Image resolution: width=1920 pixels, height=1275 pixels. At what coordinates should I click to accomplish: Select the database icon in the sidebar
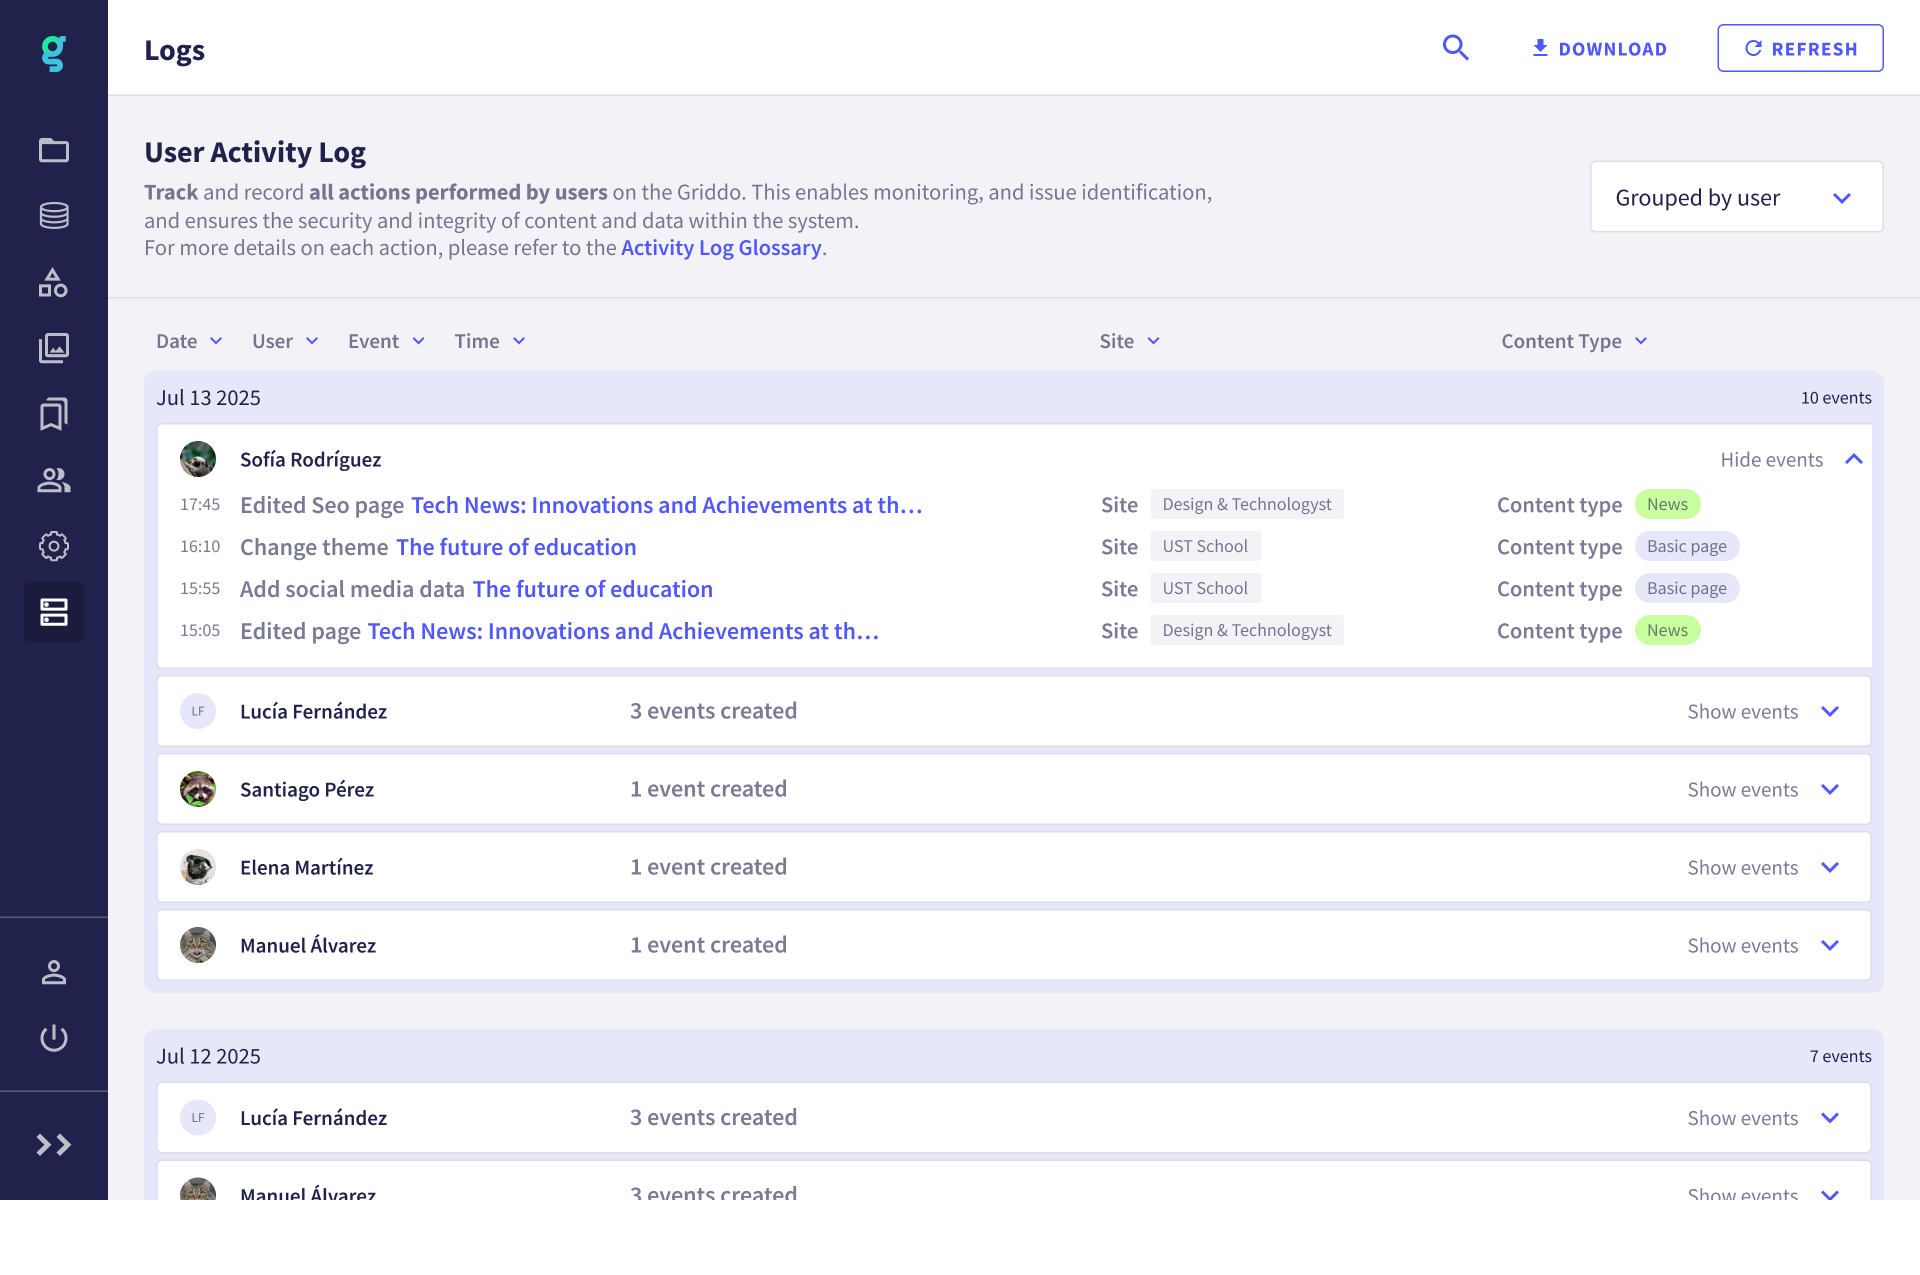pos(54,215)
